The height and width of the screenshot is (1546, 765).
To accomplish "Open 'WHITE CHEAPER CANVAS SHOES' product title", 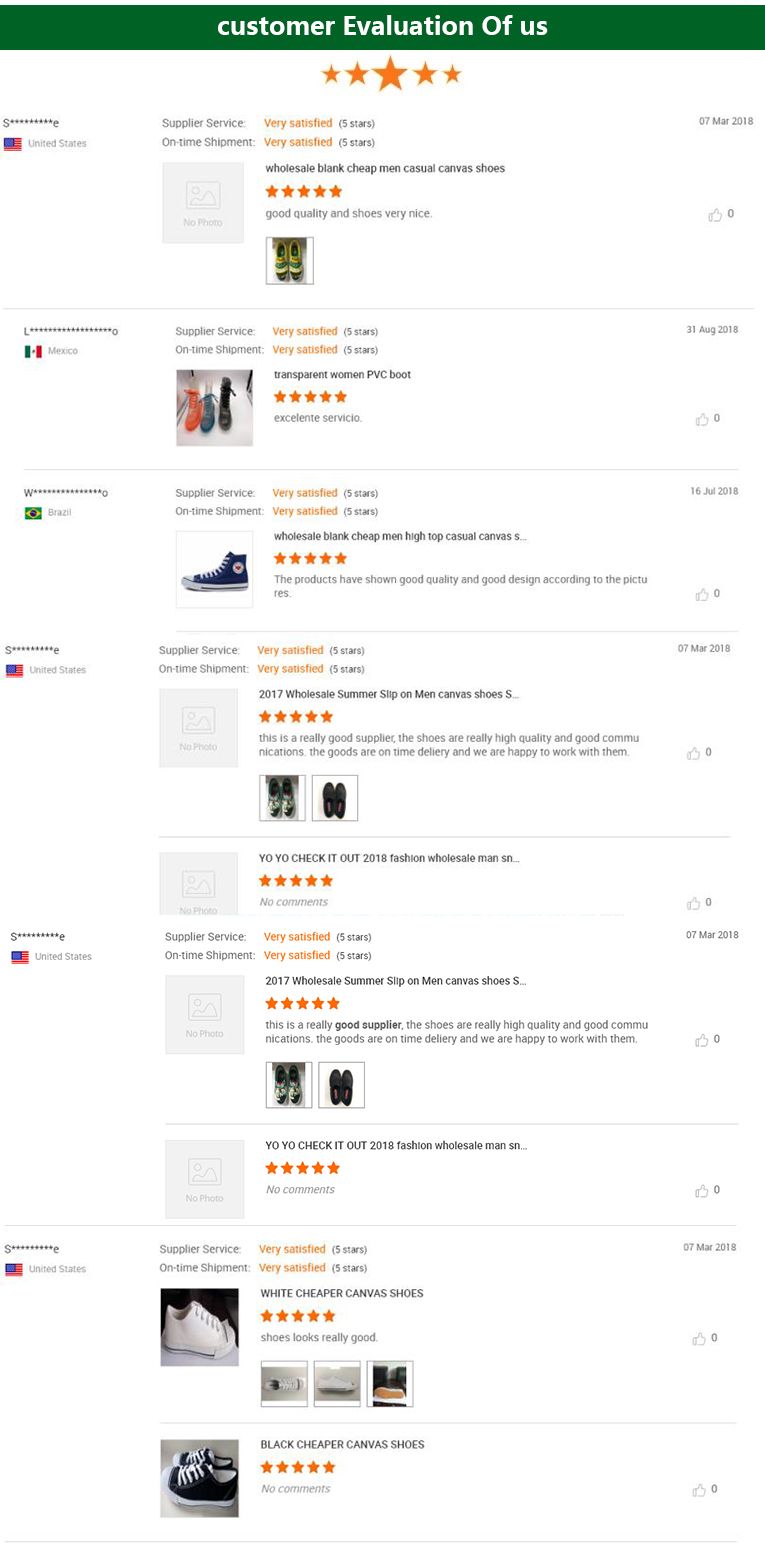I will (x=342, y=1294).
